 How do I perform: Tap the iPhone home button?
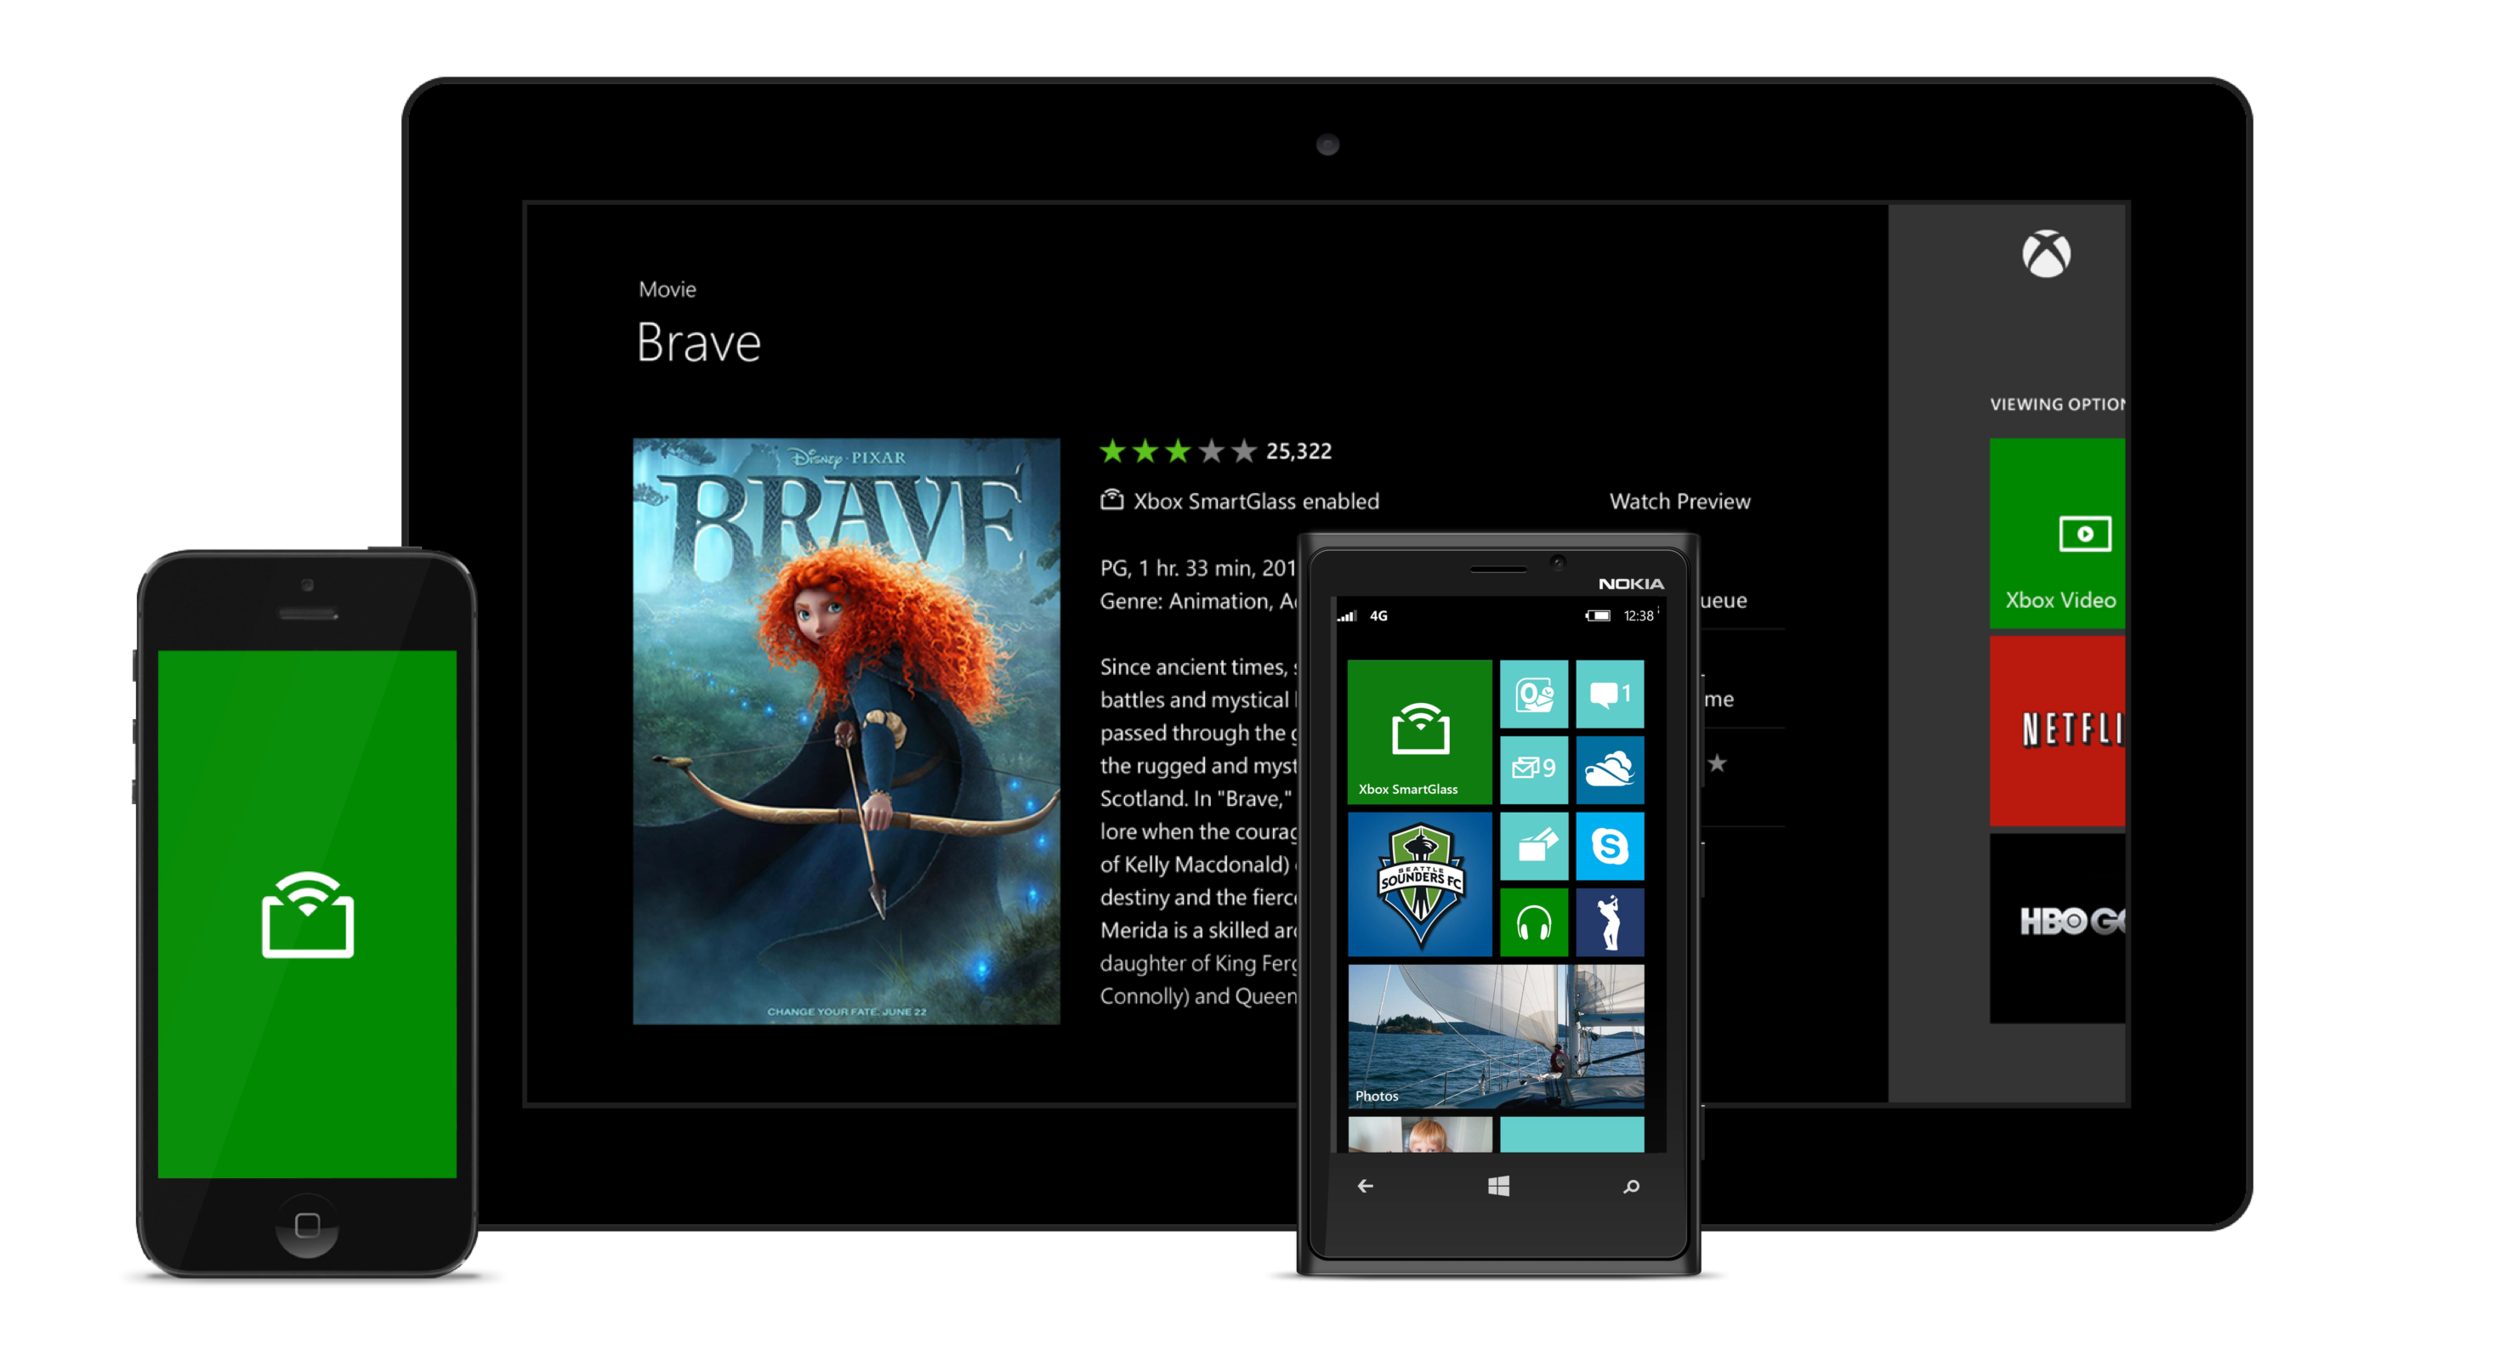307,1225
